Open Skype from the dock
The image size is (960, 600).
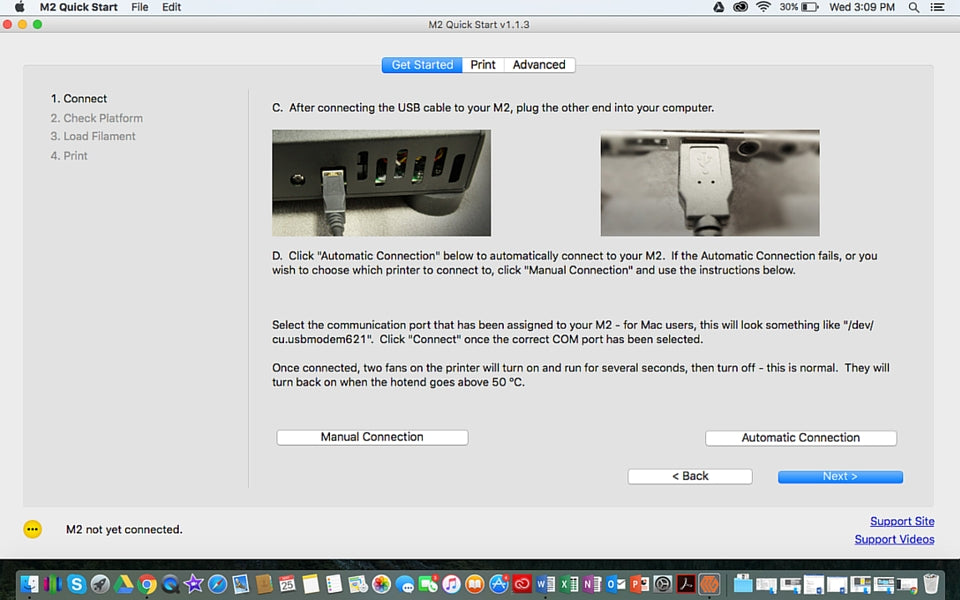(x=77, y=583)
